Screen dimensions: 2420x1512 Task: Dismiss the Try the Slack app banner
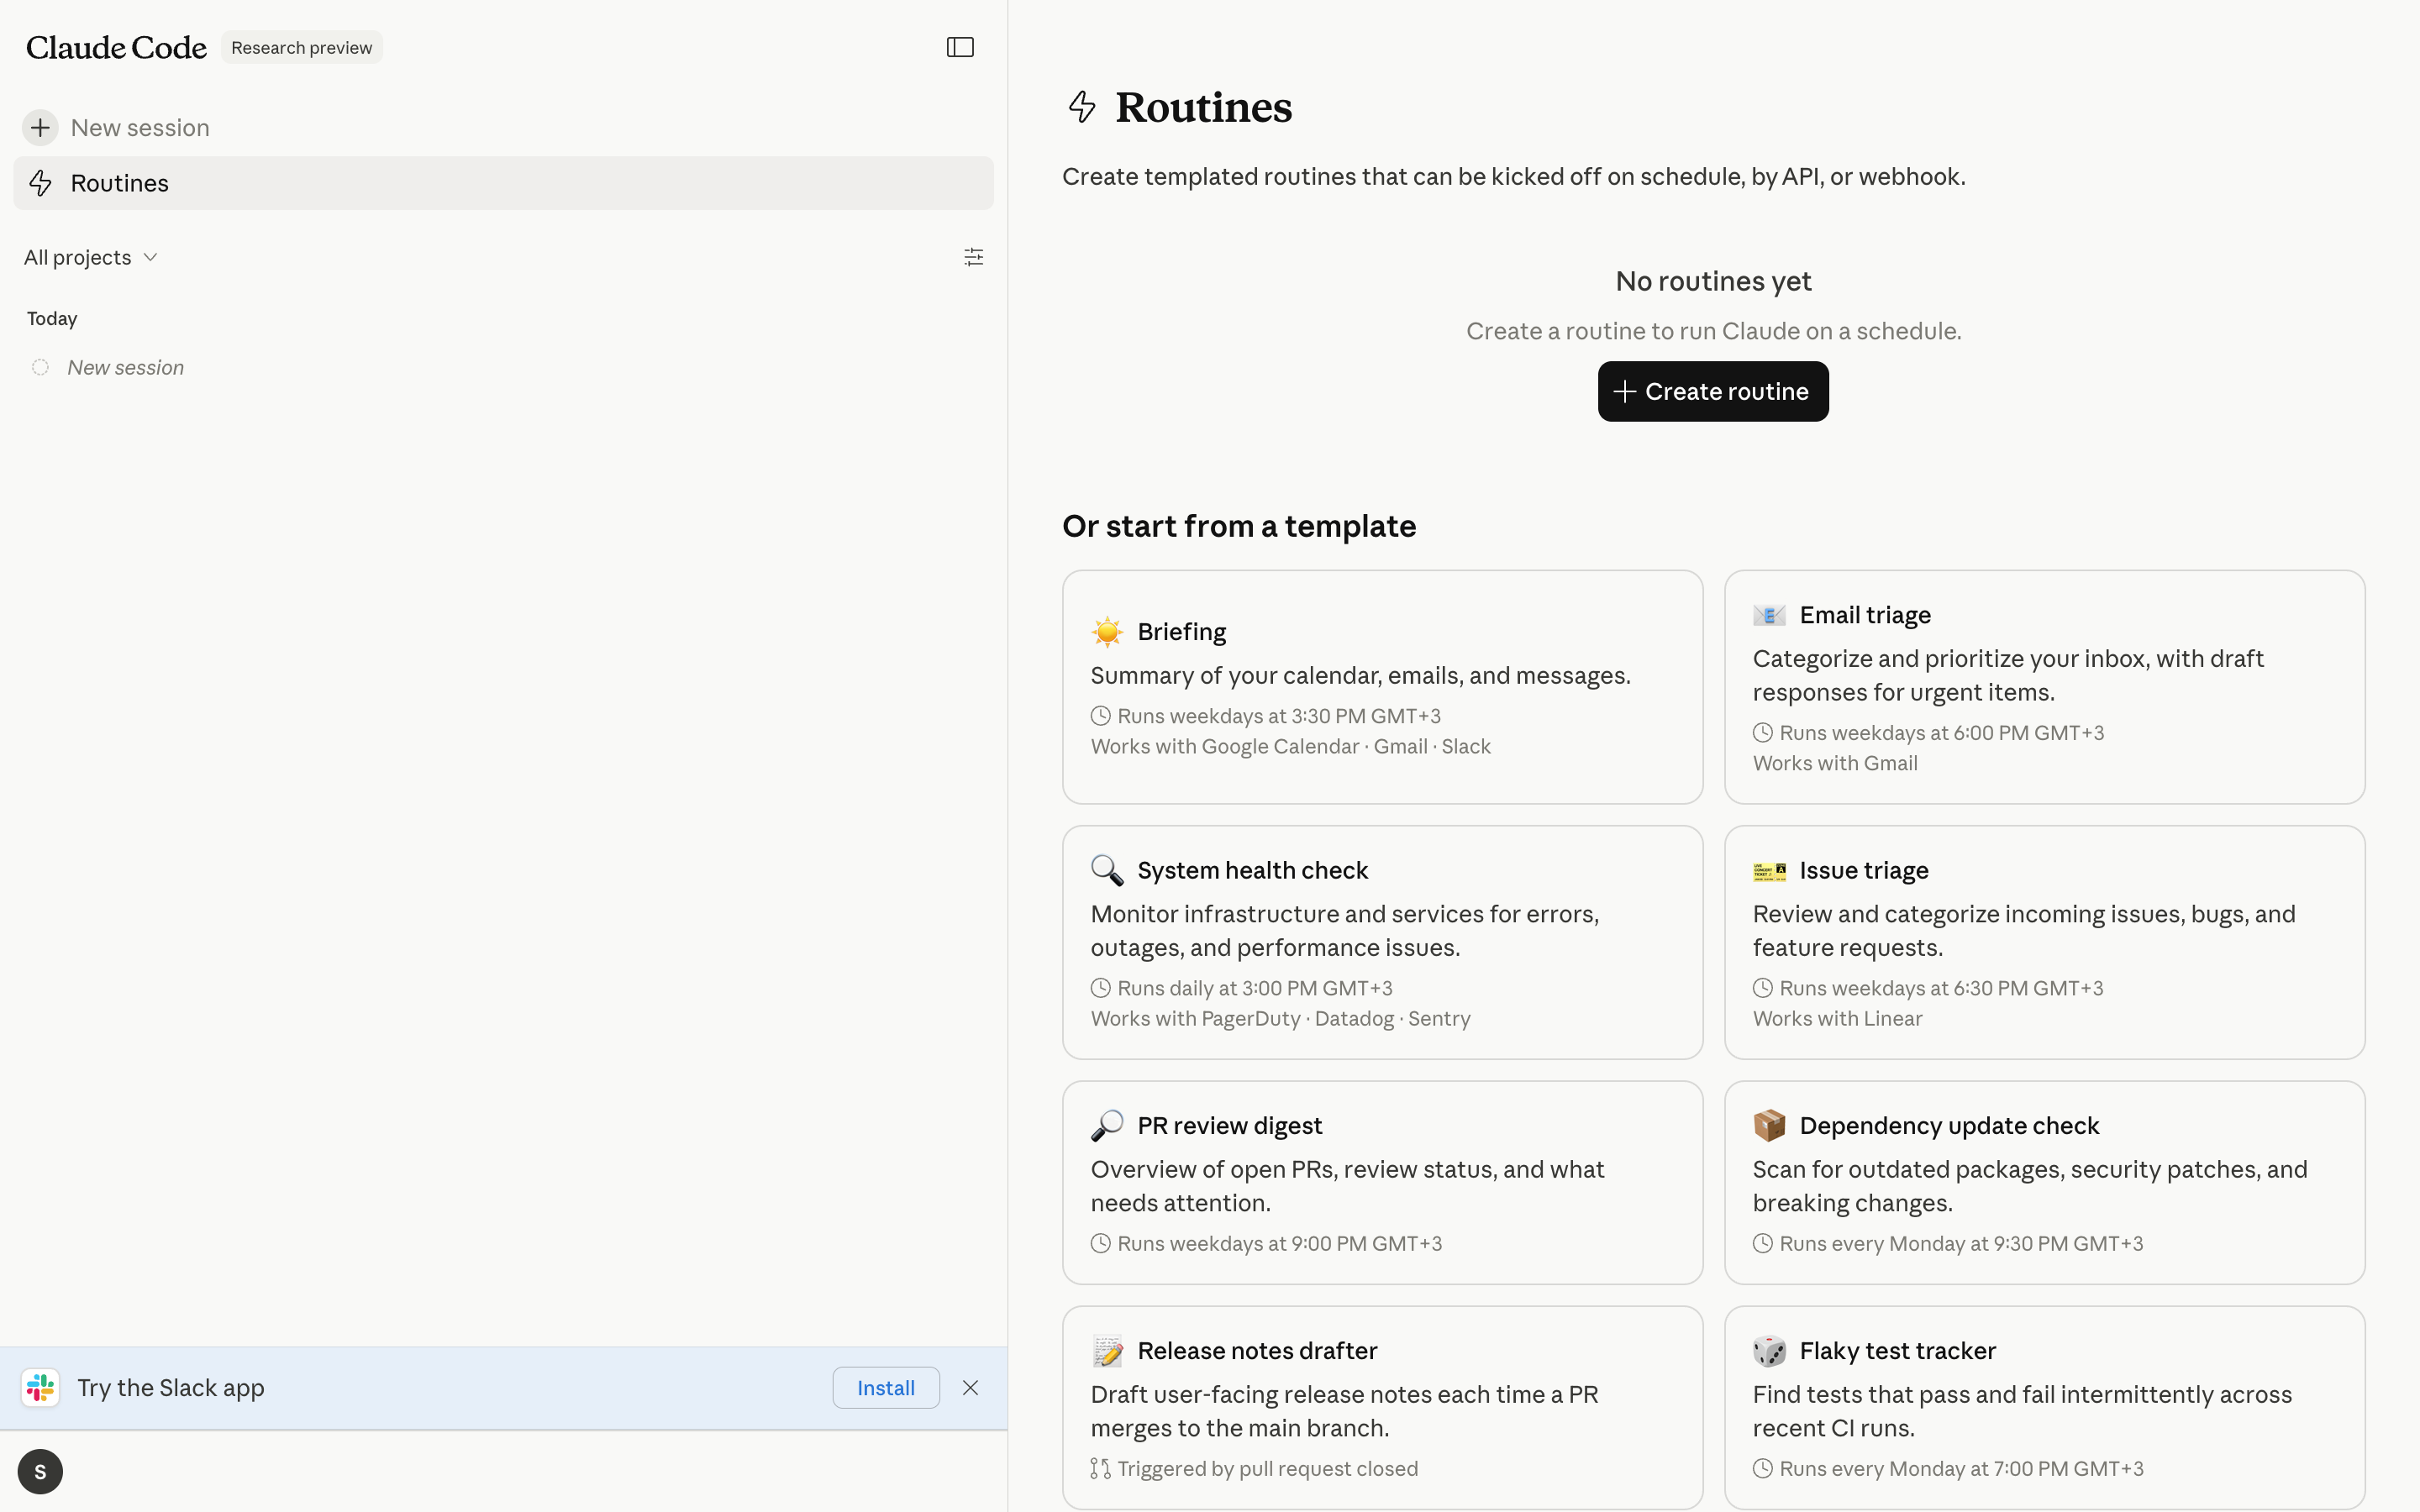click(970, 1388)
